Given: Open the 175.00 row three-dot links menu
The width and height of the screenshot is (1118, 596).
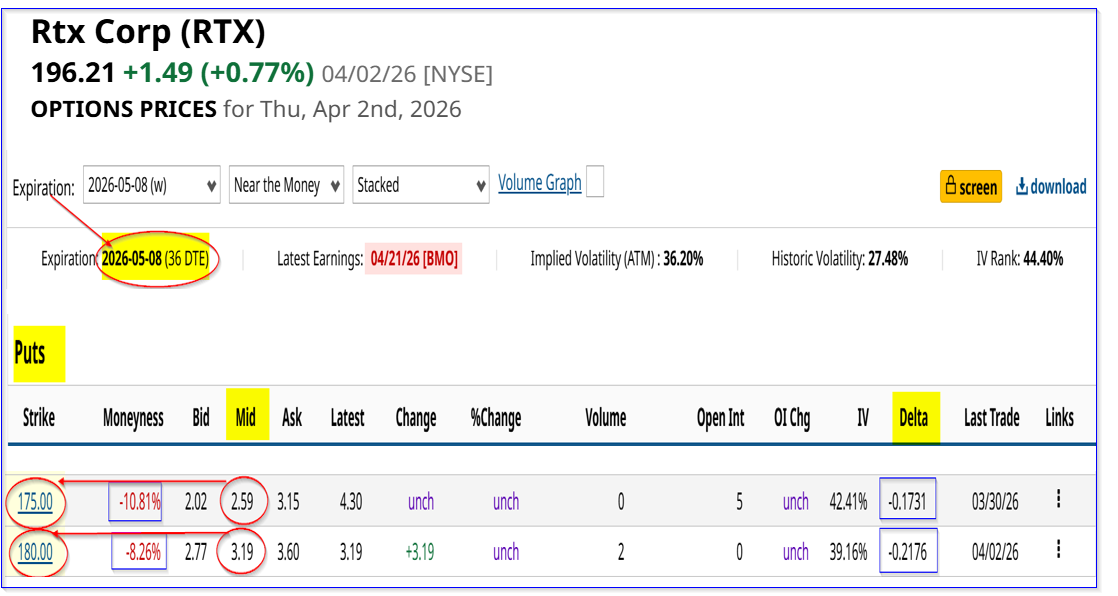Looking at the screenshot, I should (x=1058, y=500).
